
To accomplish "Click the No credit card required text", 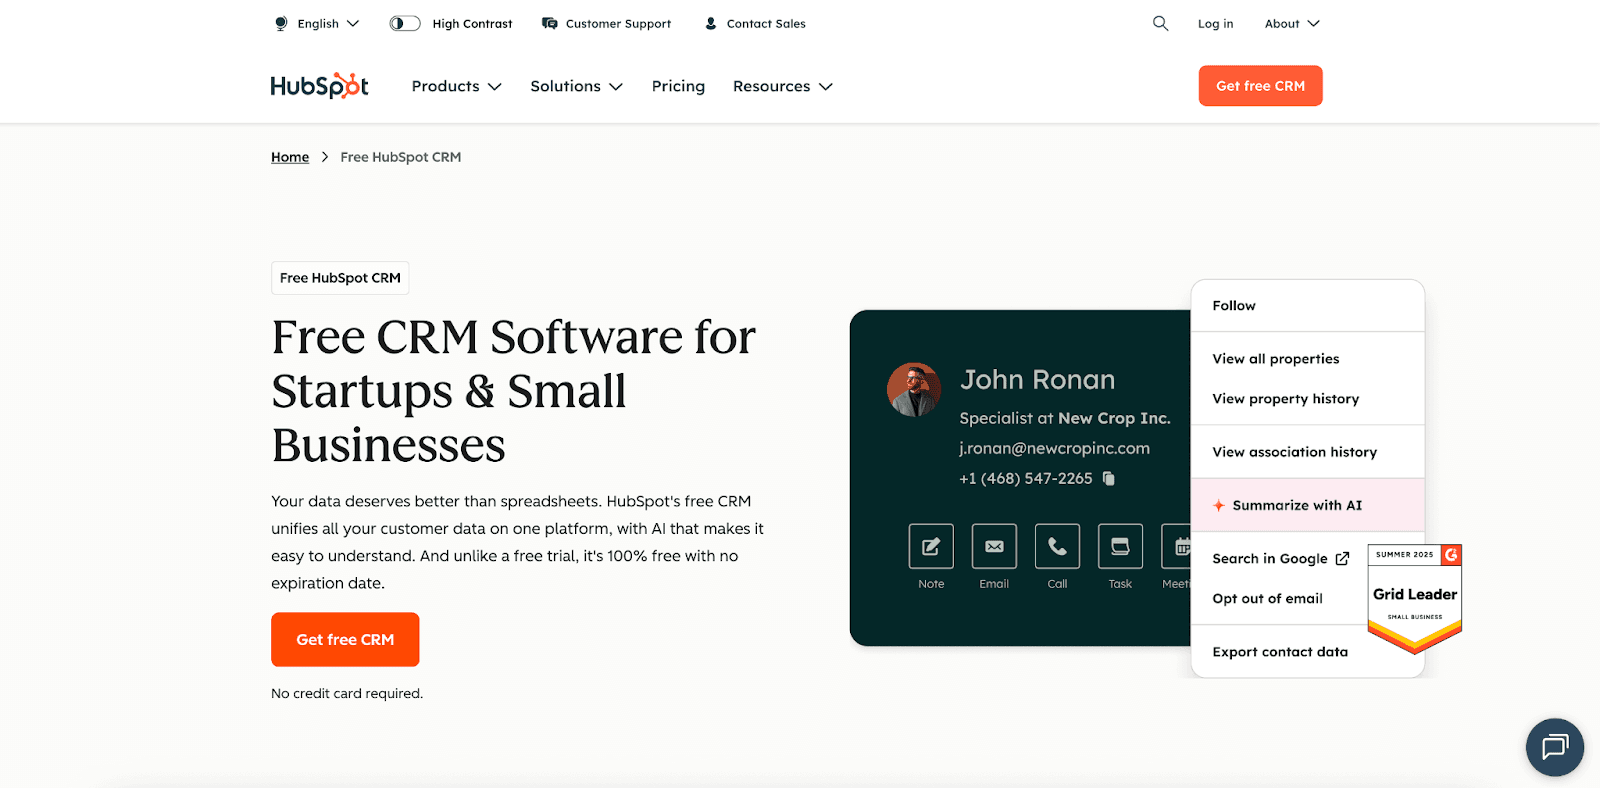I will [x=347, y=693].
